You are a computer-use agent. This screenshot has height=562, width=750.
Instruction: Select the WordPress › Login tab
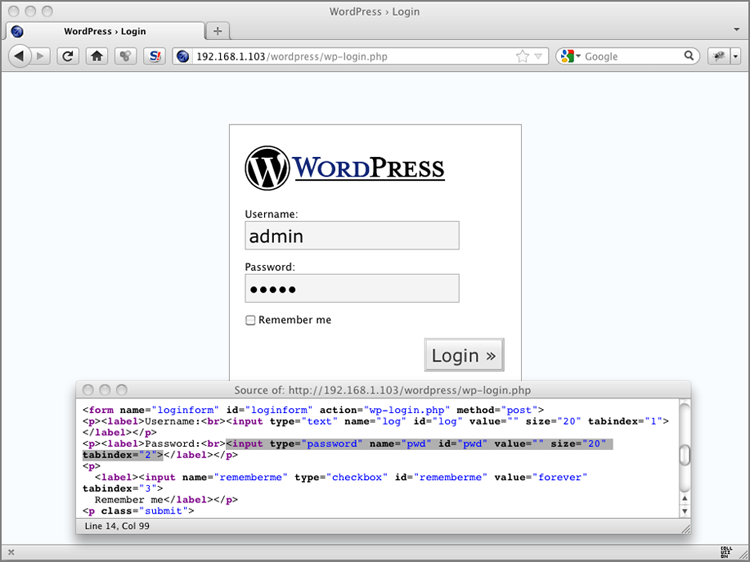click(x=101, y=31)
